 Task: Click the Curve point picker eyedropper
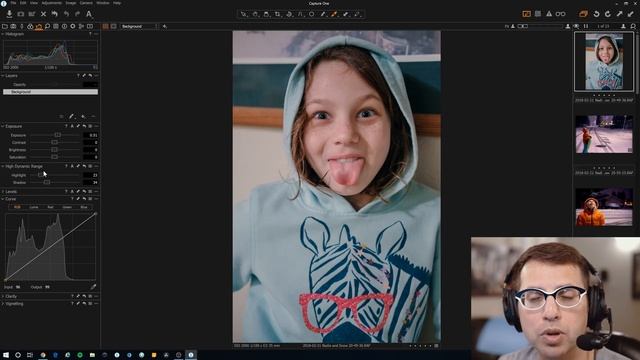pyautogui.click(x=93, y=287)
